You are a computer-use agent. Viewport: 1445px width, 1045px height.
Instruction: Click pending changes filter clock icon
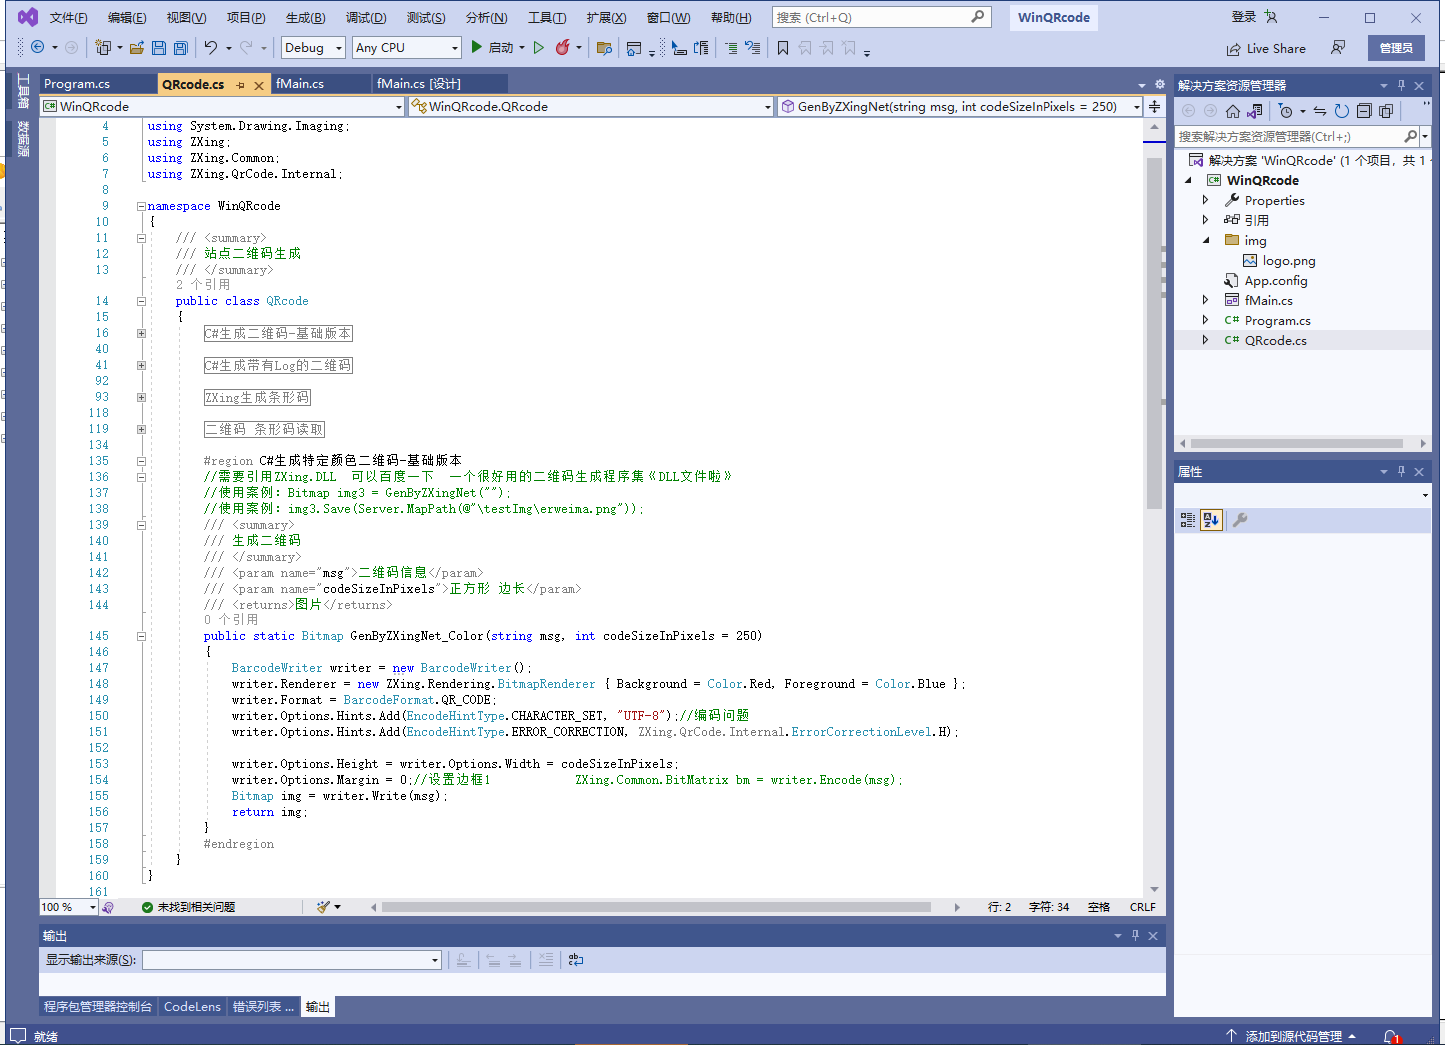(x=1286, y=111)
